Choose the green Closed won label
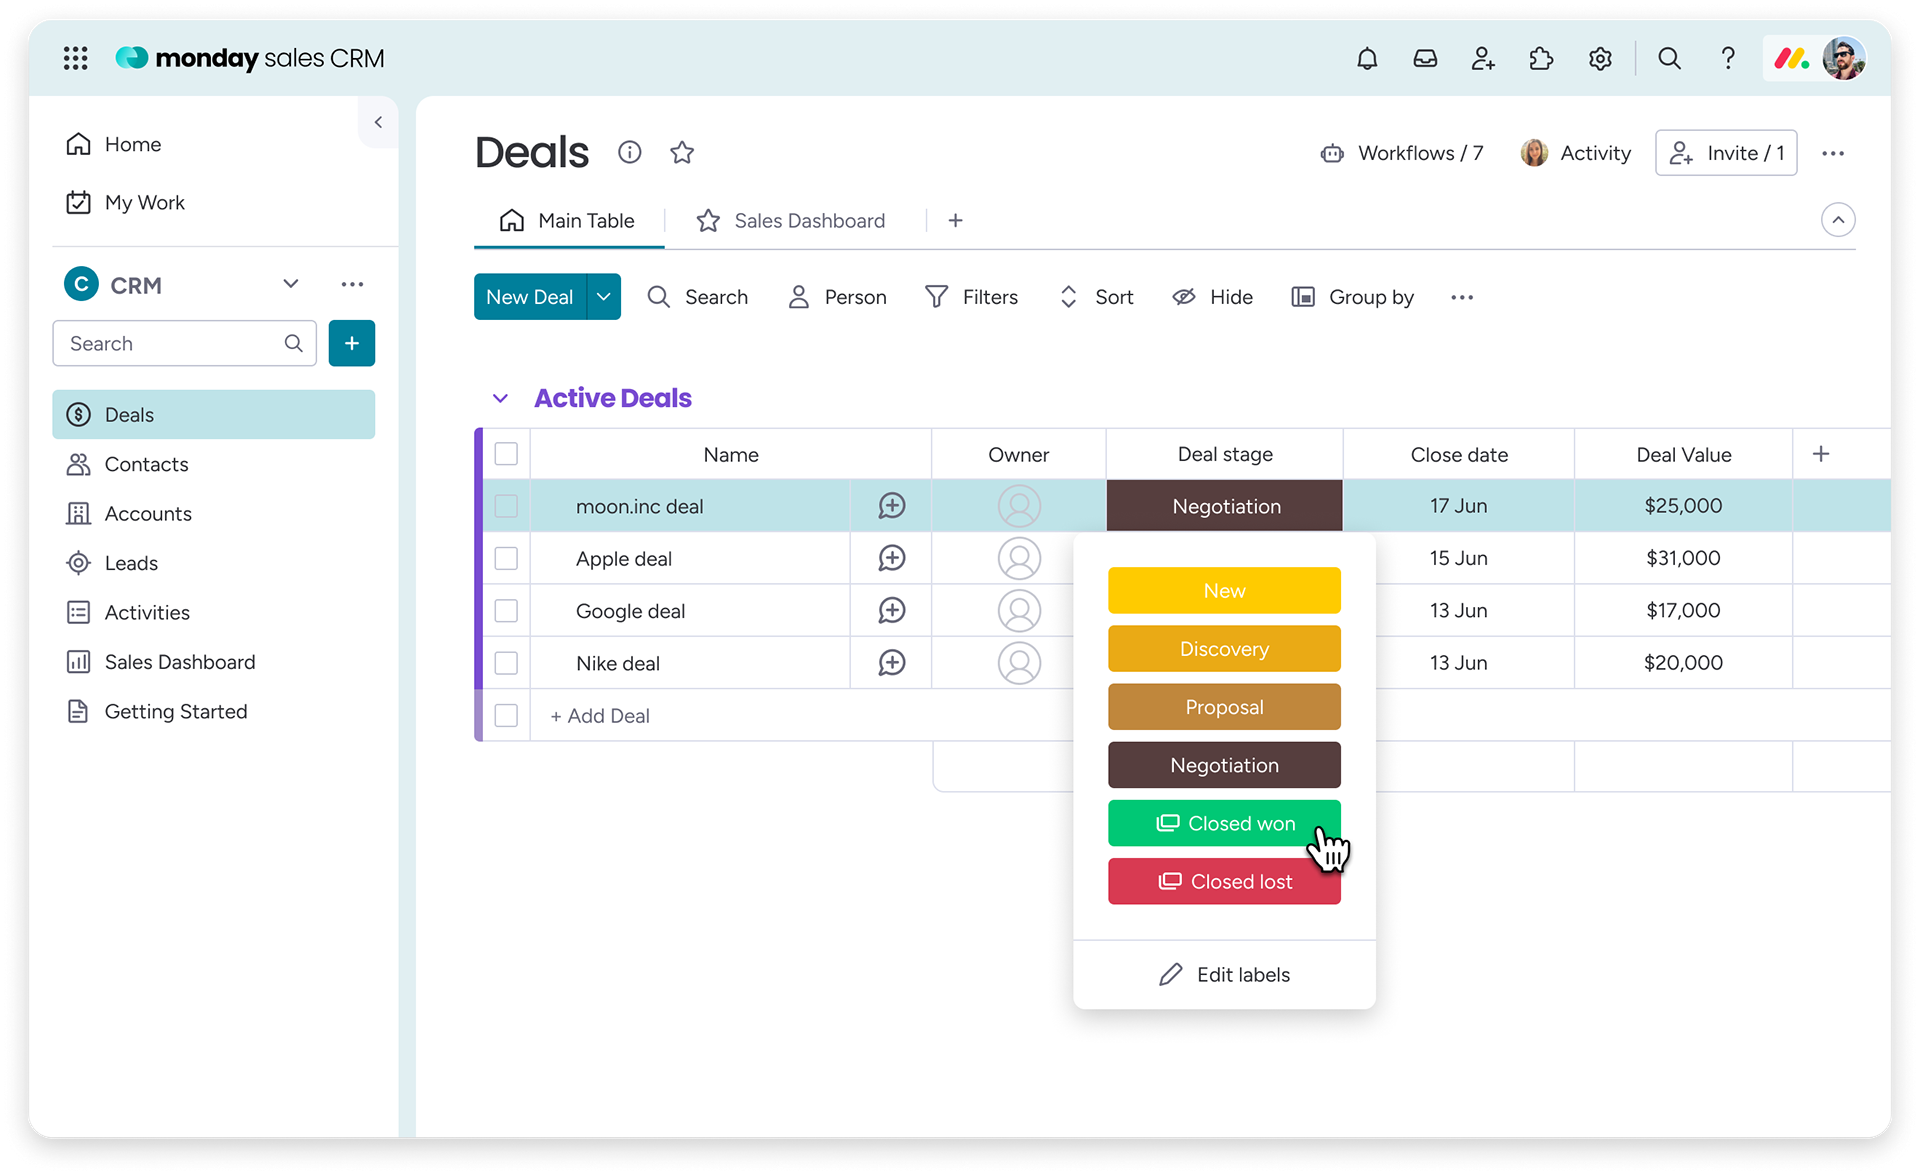The width and height of the screenshot is (1920, 1175). pos(1224,823)
